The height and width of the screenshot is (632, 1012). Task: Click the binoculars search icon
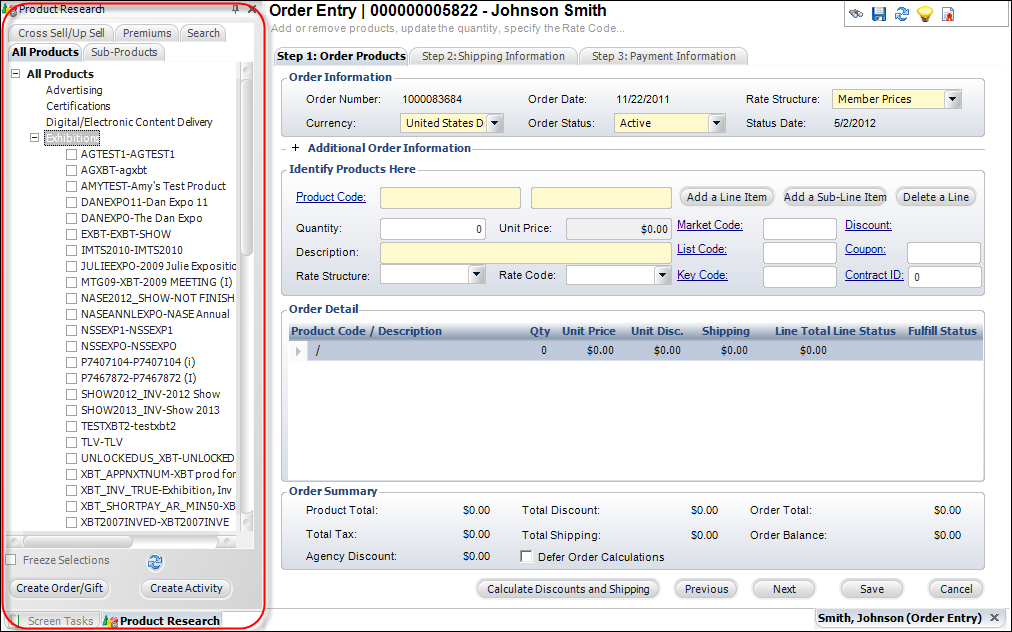pos(856,14)
